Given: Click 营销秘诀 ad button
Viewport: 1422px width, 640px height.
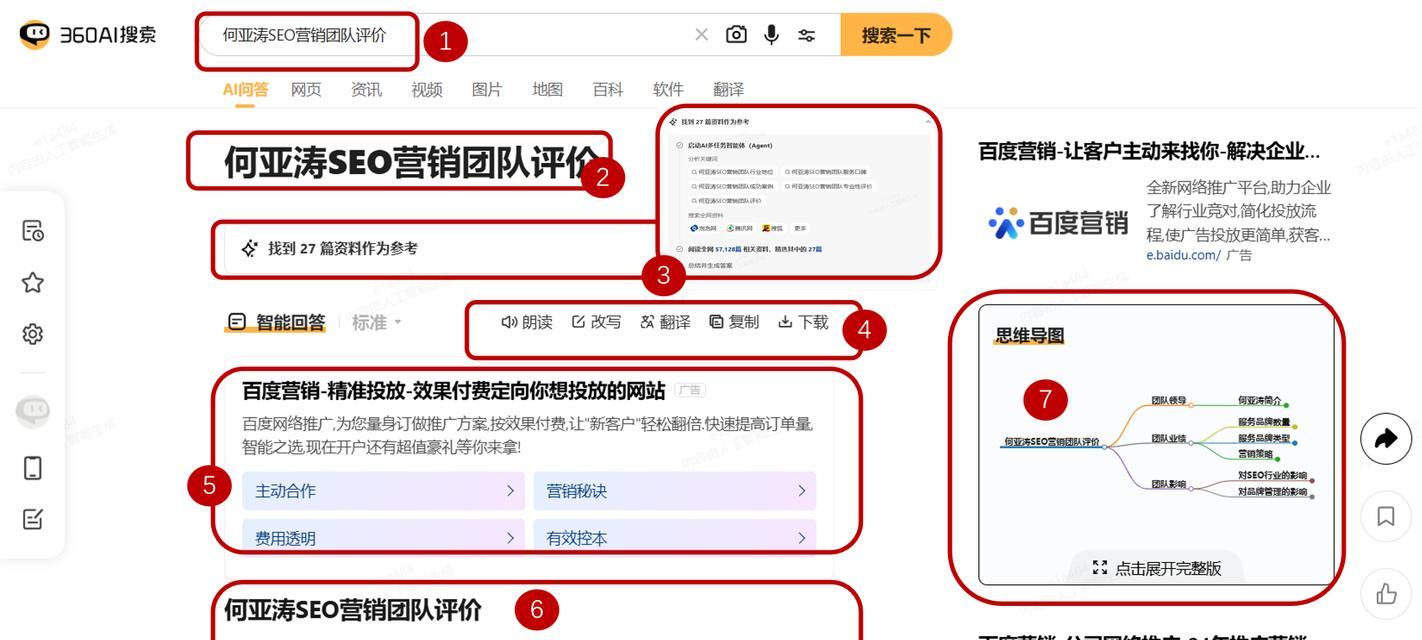Looking at the screenshot, I should click(675, 491).
